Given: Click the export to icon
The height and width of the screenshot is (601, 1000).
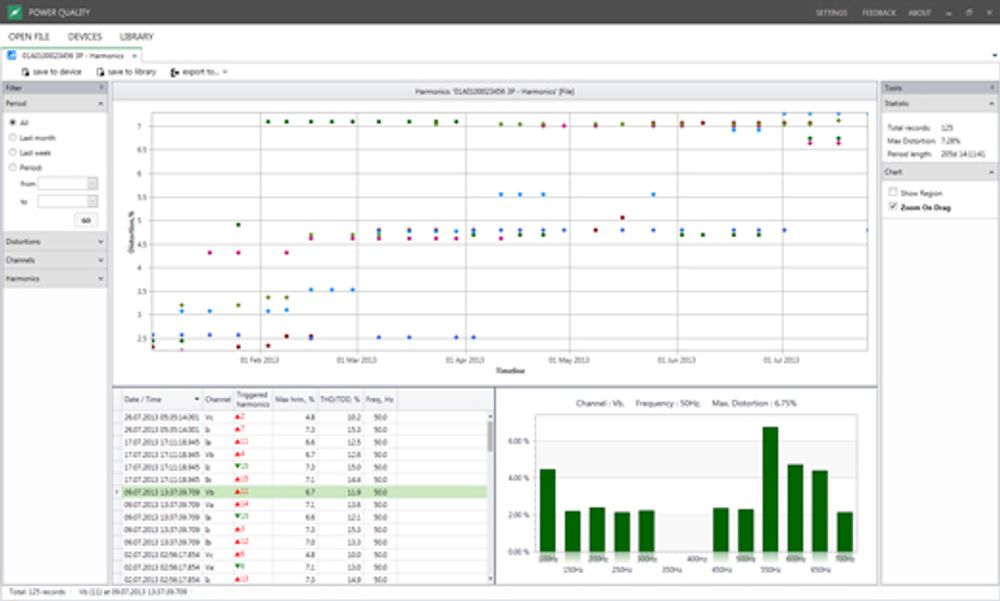Looking at the screenshot, I should (x=175, y=72).
